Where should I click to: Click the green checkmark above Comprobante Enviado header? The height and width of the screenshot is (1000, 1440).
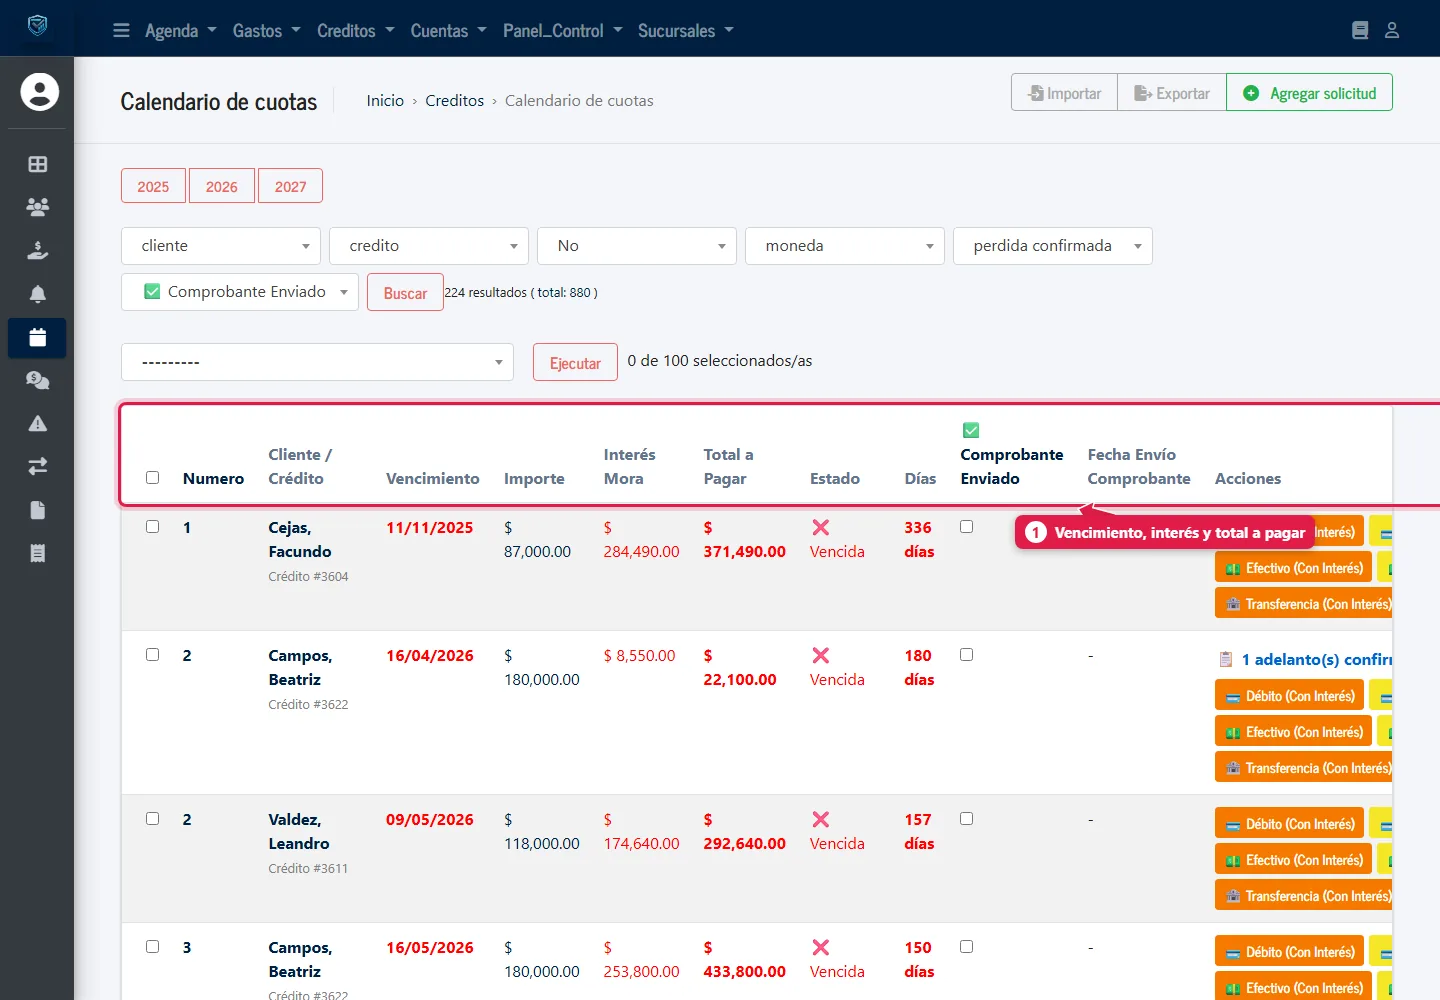point(971,430)
